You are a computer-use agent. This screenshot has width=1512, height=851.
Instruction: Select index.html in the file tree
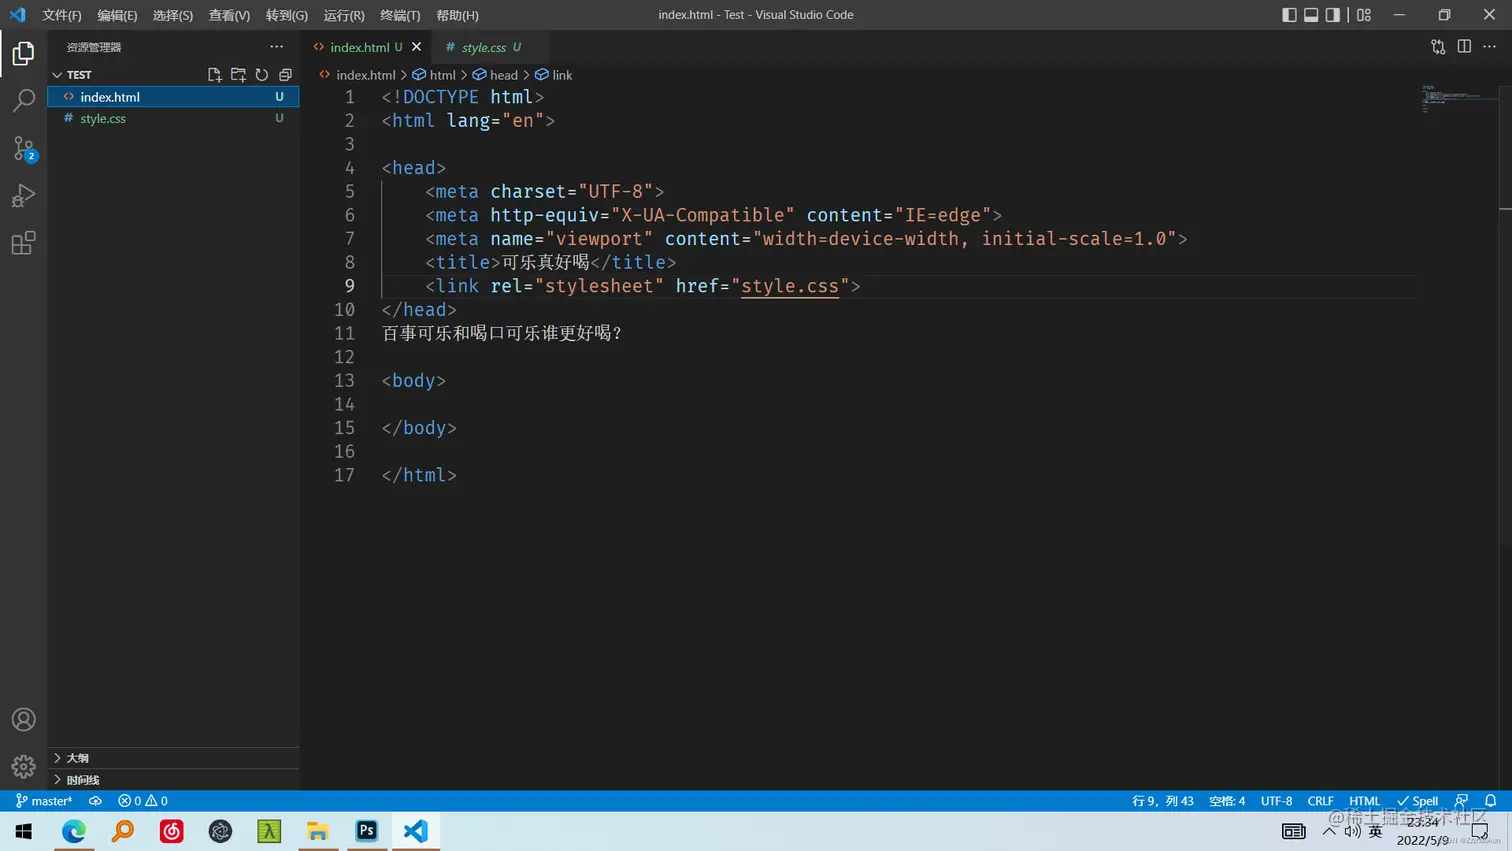(173, 97)
